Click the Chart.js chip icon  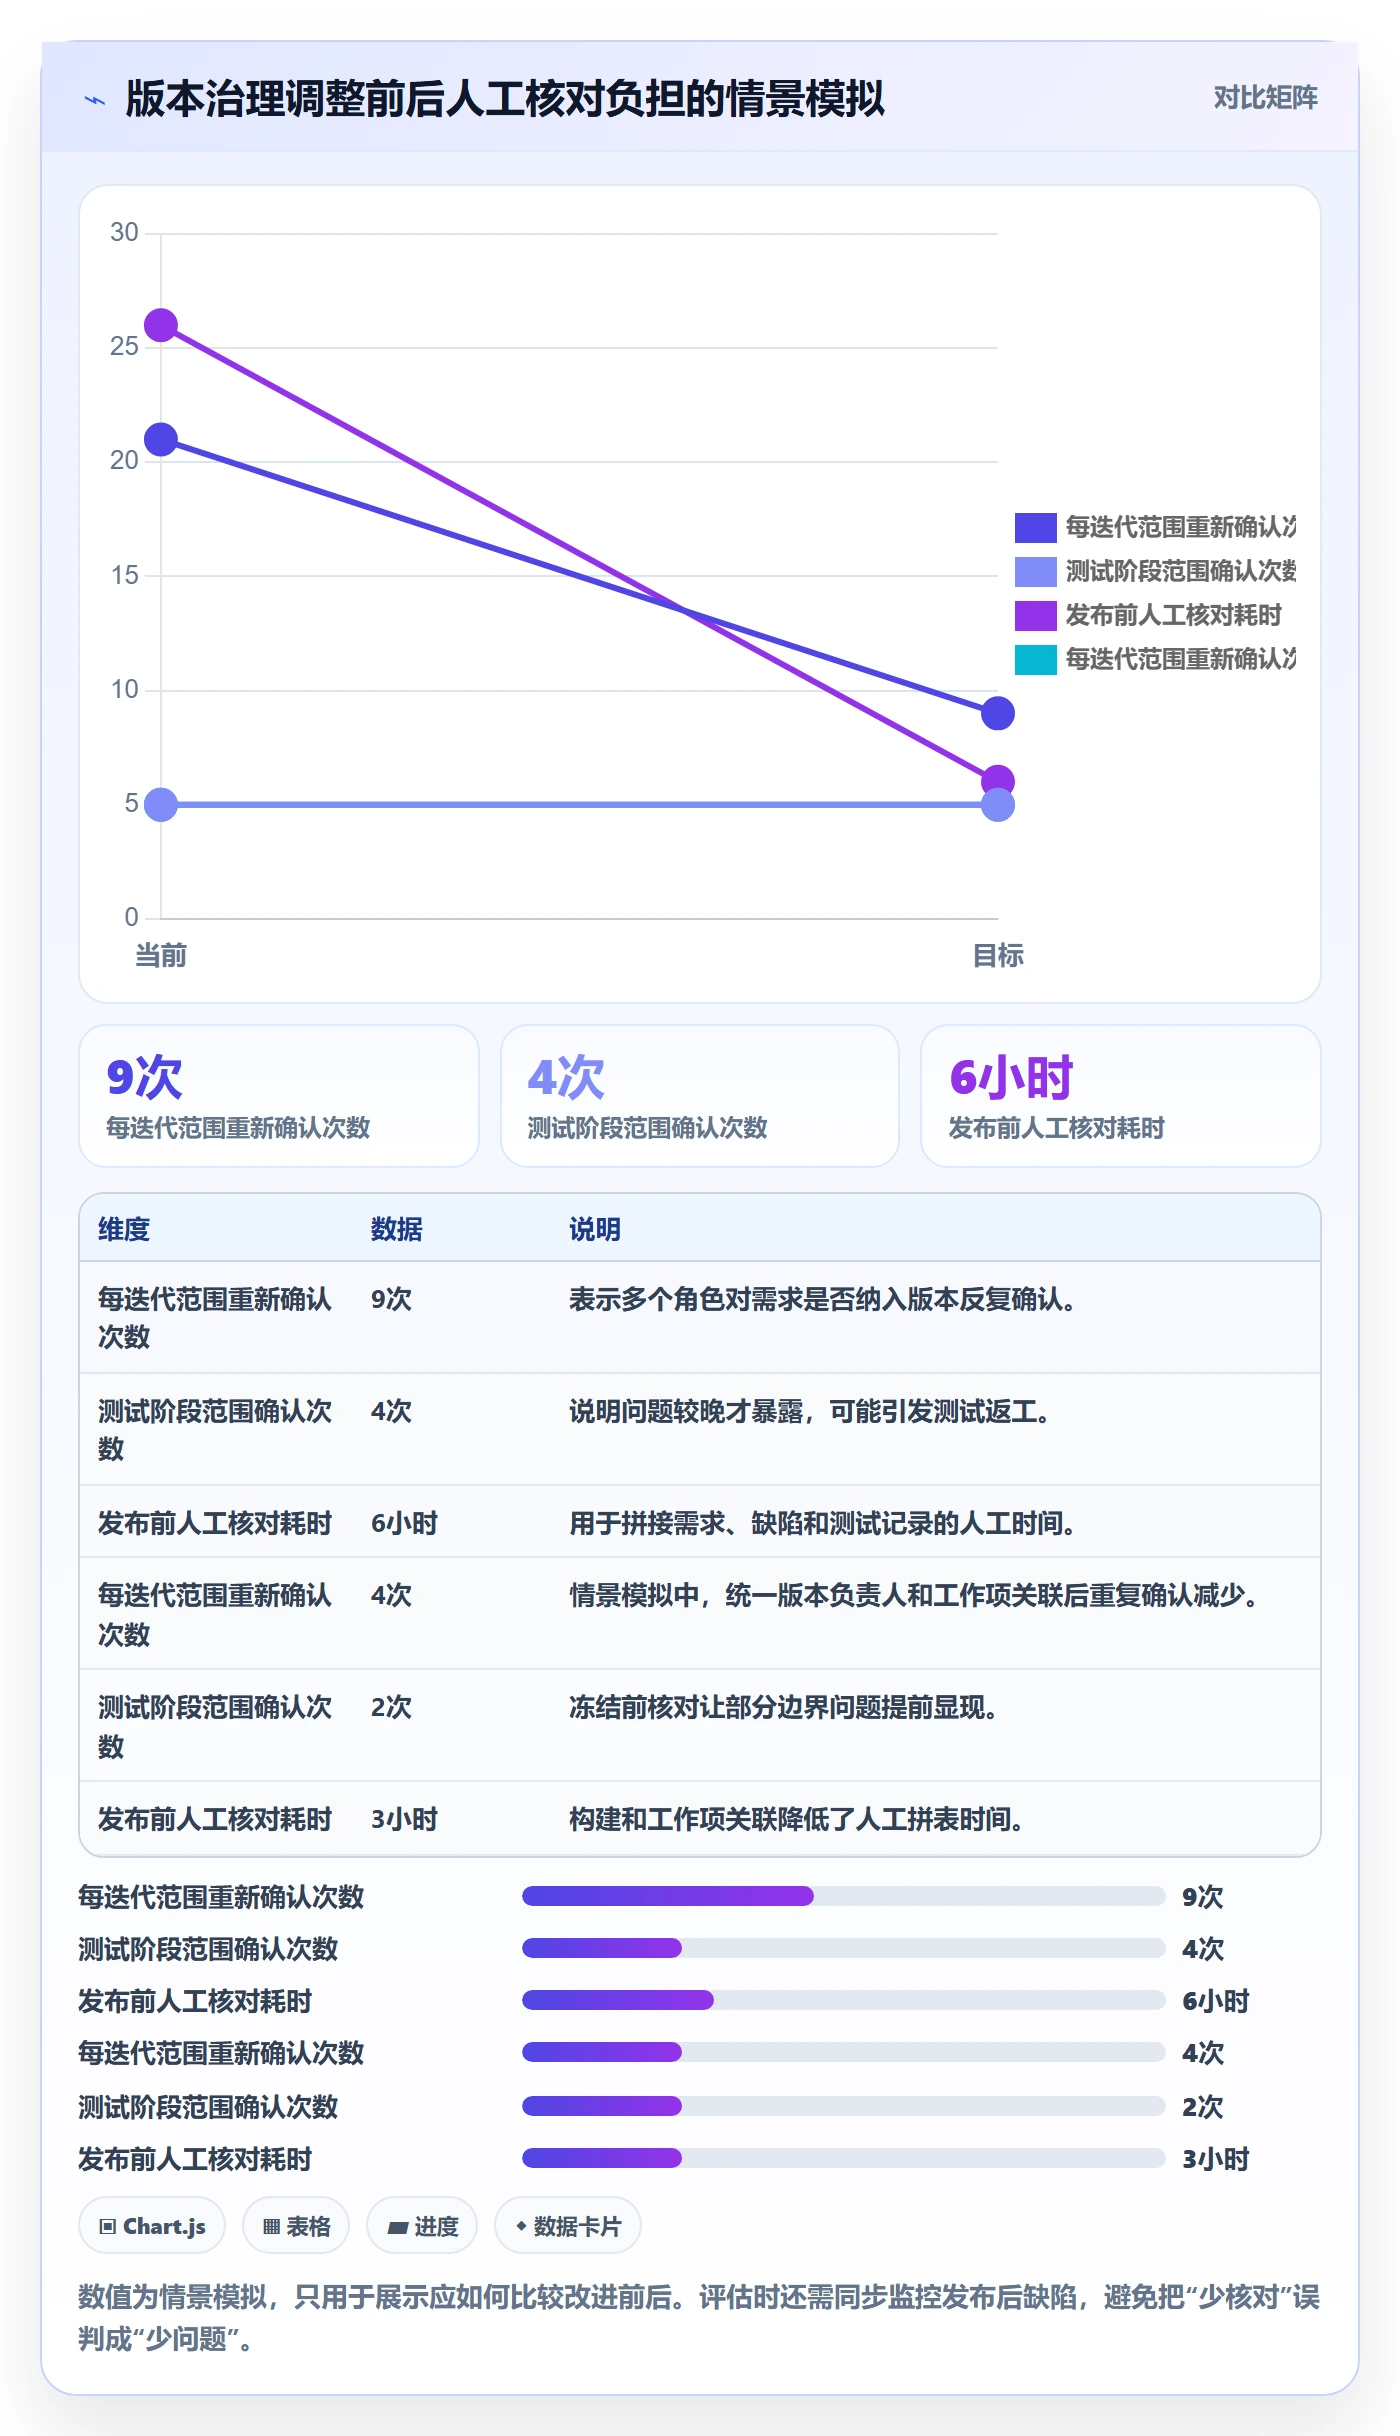click(108, 2226)
